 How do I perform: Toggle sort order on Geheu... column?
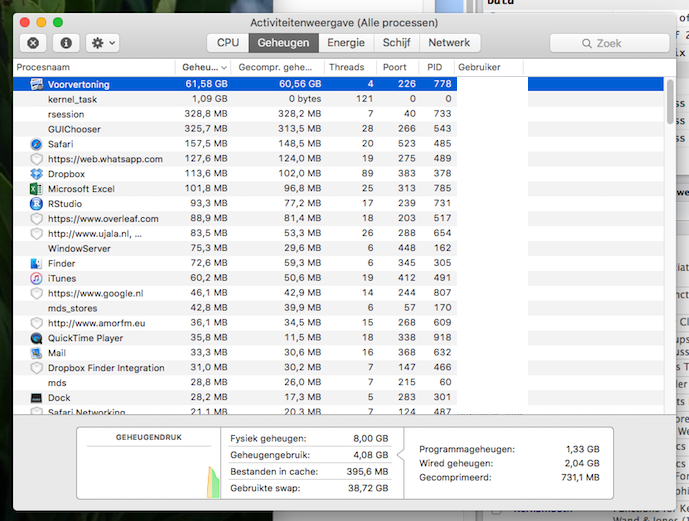click(204, 67)
